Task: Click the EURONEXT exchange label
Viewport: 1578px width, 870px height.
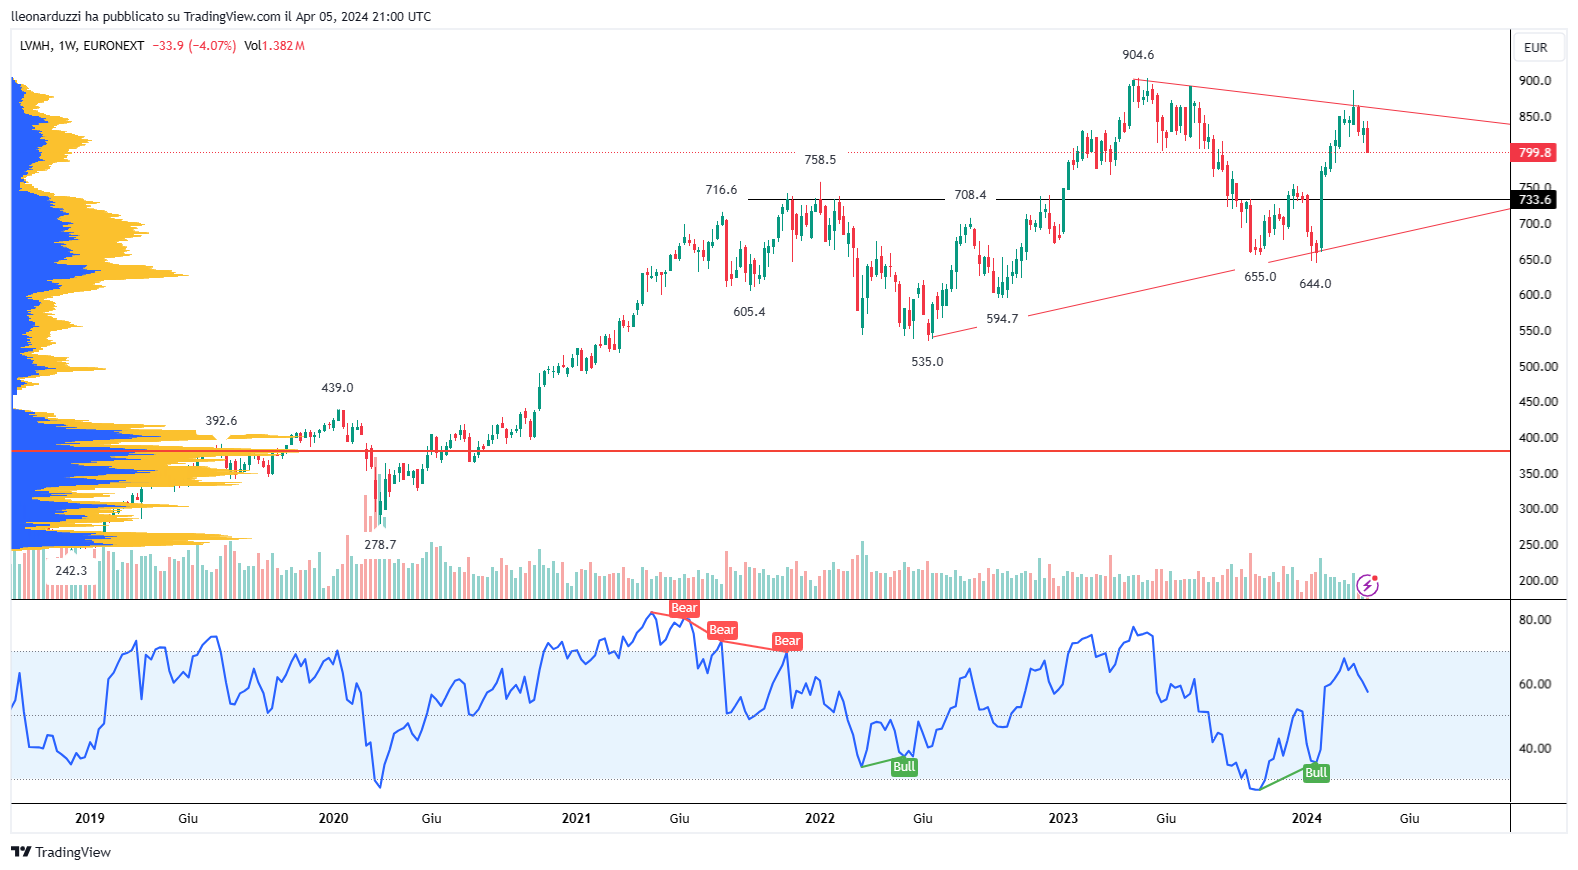Action: coord(114,46)
